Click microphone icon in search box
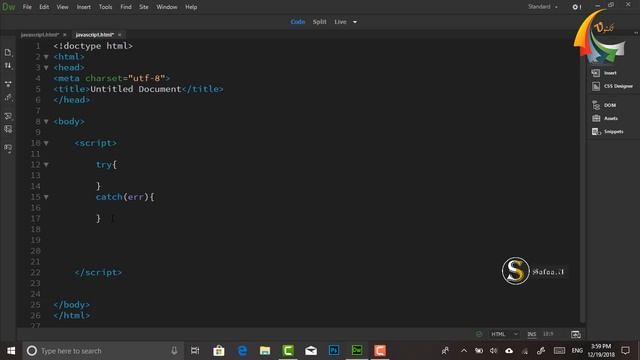640x360 pixels. [174, 351]
